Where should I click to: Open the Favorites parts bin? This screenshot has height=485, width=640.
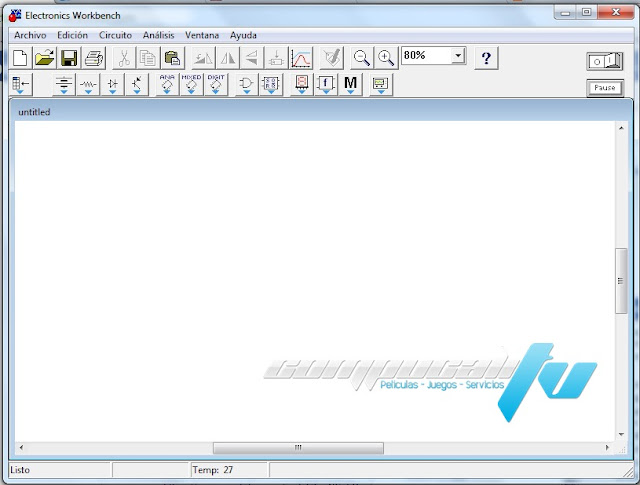[20, 85]
